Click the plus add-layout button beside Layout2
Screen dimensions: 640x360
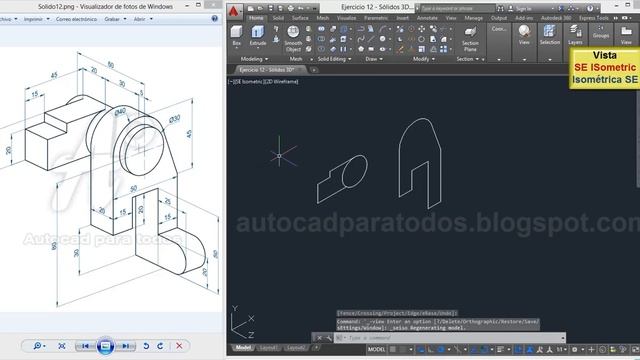pos(316,348)
